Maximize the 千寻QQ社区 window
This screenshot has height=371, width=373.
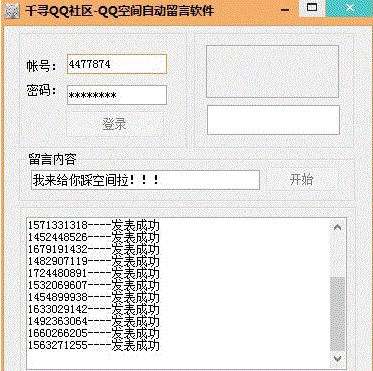coord(312,8)
